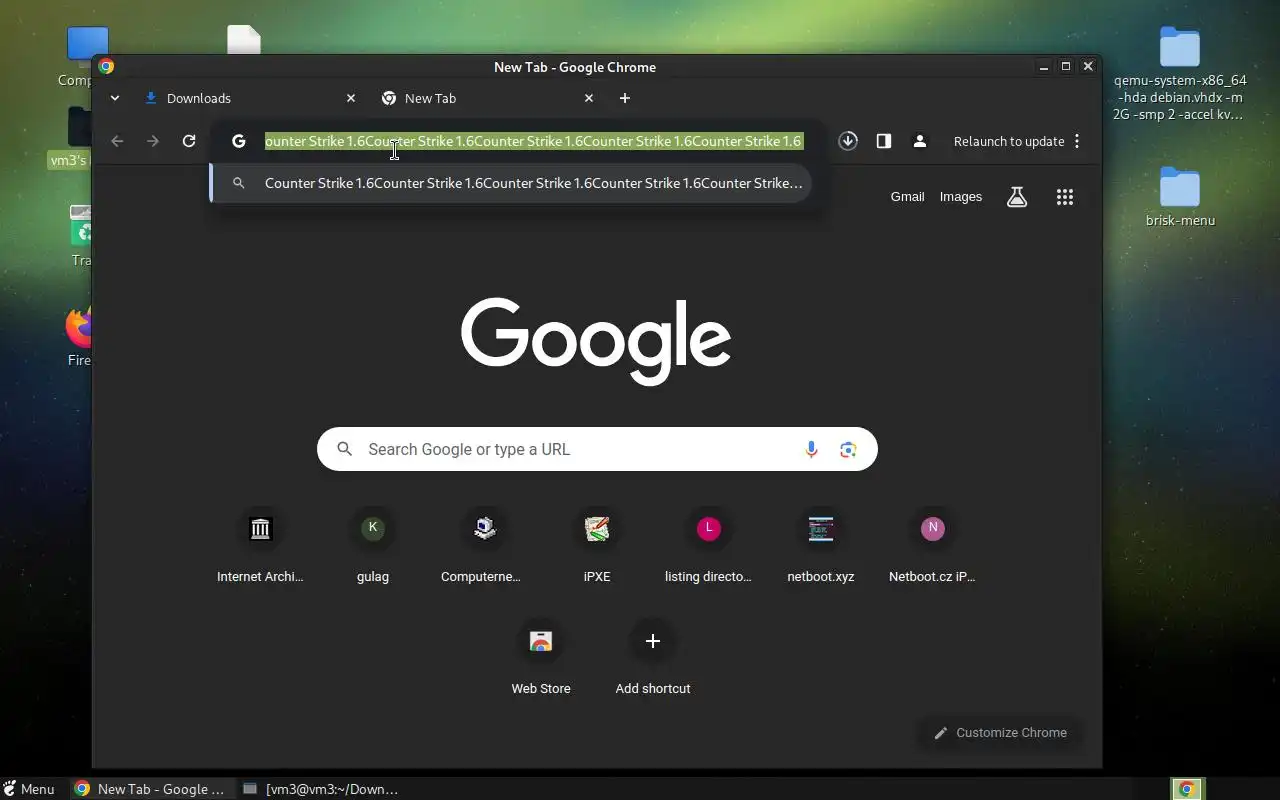Open Chrome's three-dot menu
This screenshot has height=800, width=1280.
pos(1077,141)
